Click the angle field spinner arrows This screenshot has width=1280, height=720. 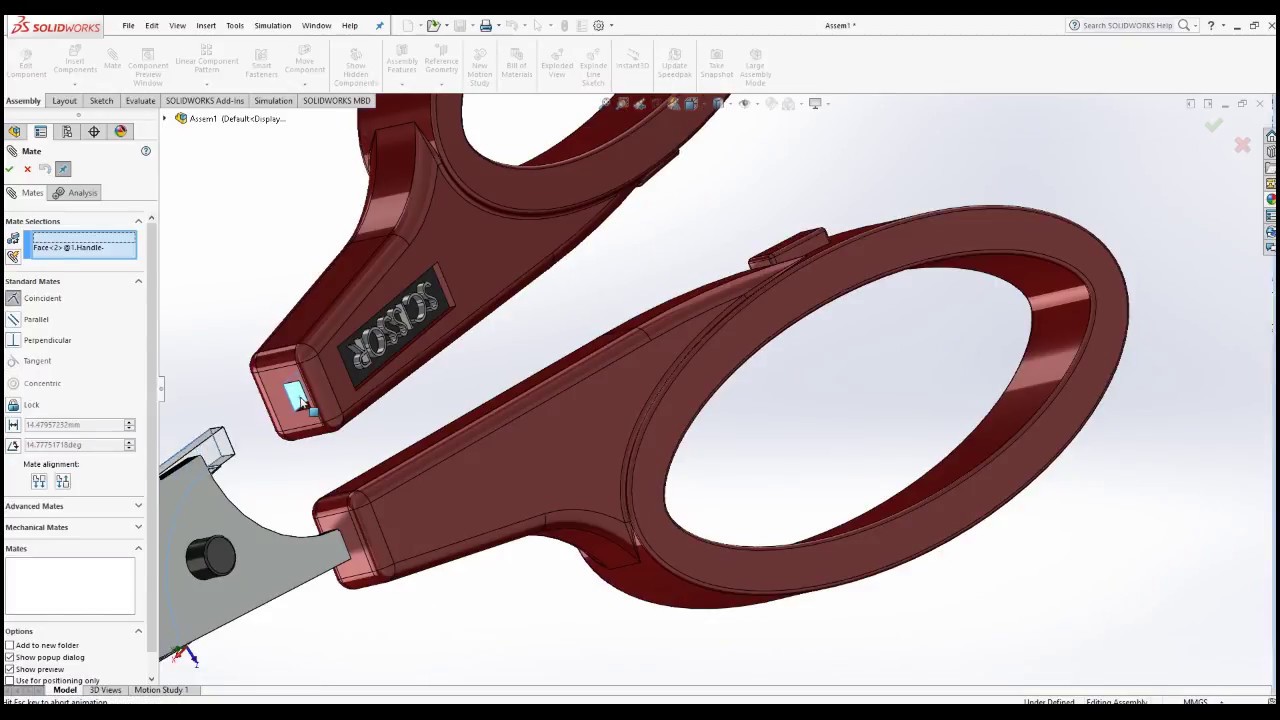(x=129, y=445)
